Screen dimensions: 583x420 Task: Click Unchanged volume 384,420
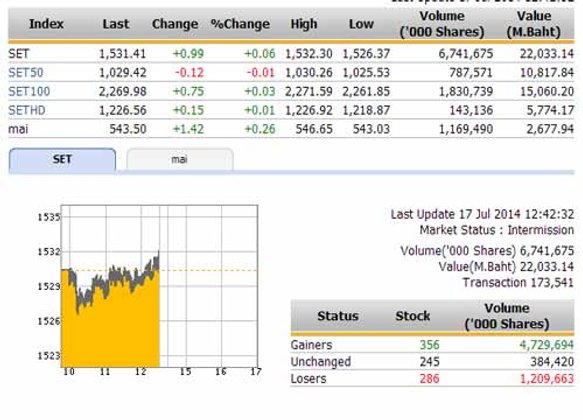552,362
